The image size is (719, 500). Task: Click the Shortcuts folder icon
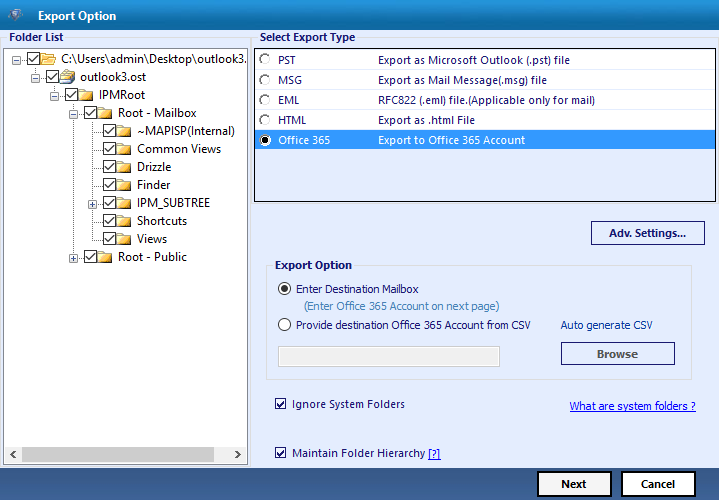[124, 222]
